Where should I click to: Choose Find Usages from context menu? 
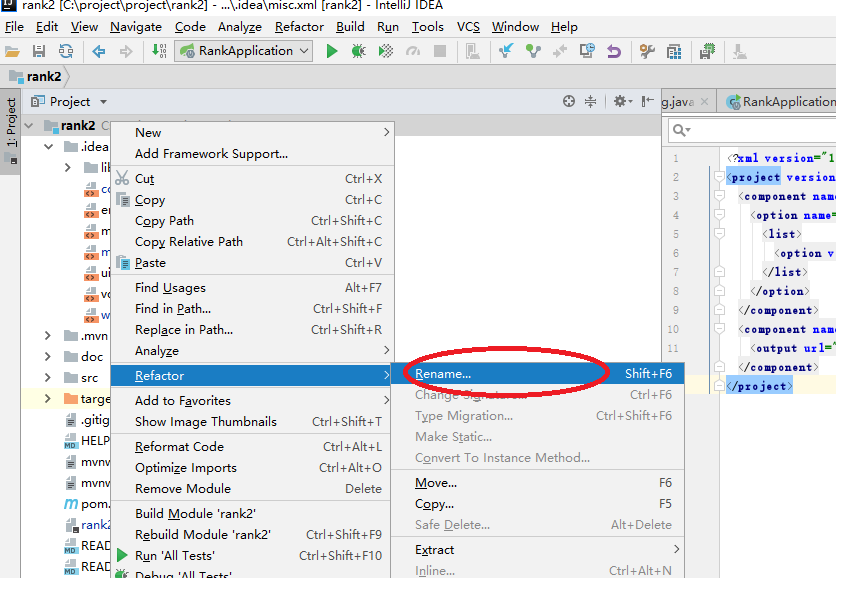click(x=252, y=288)
